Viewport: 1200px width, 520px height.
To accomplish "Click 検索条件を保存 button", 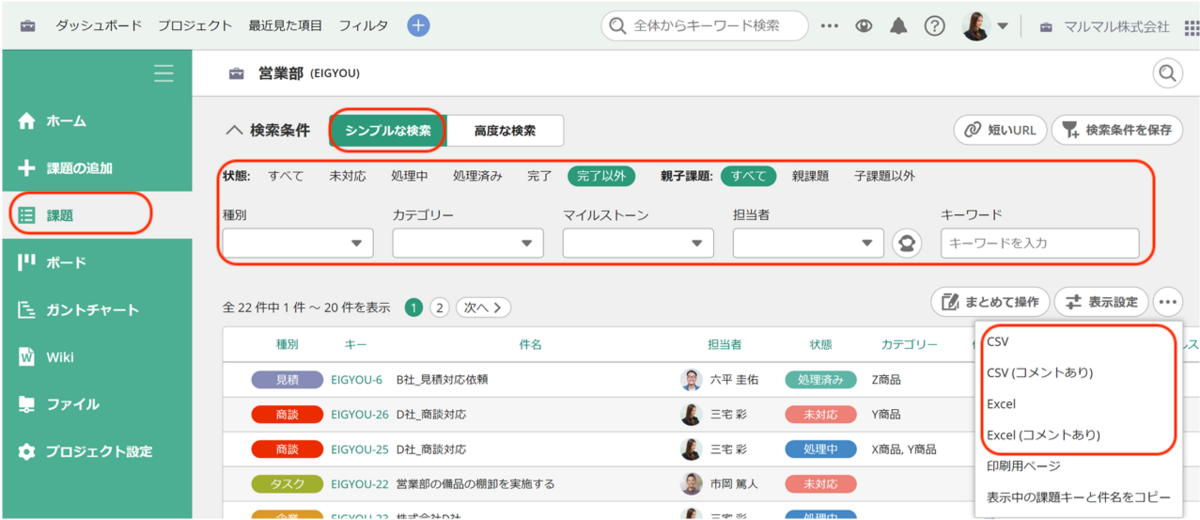I will [1116, 130].
